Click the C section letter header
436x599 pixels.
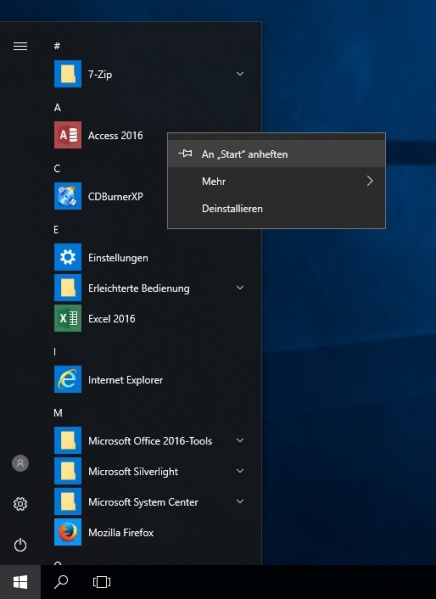point(57,168)
